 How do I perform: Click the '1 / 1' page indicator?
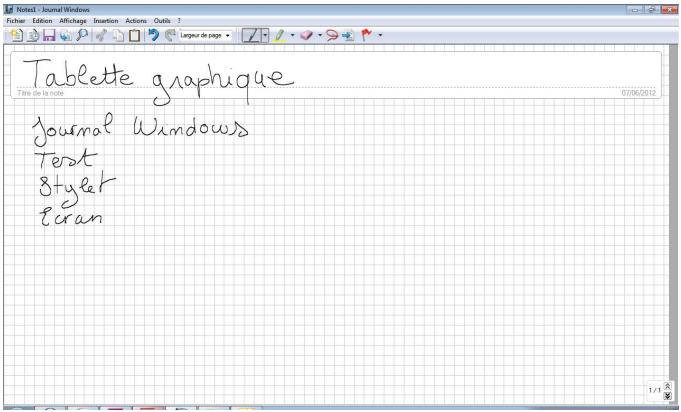click(x=655, y=390)
